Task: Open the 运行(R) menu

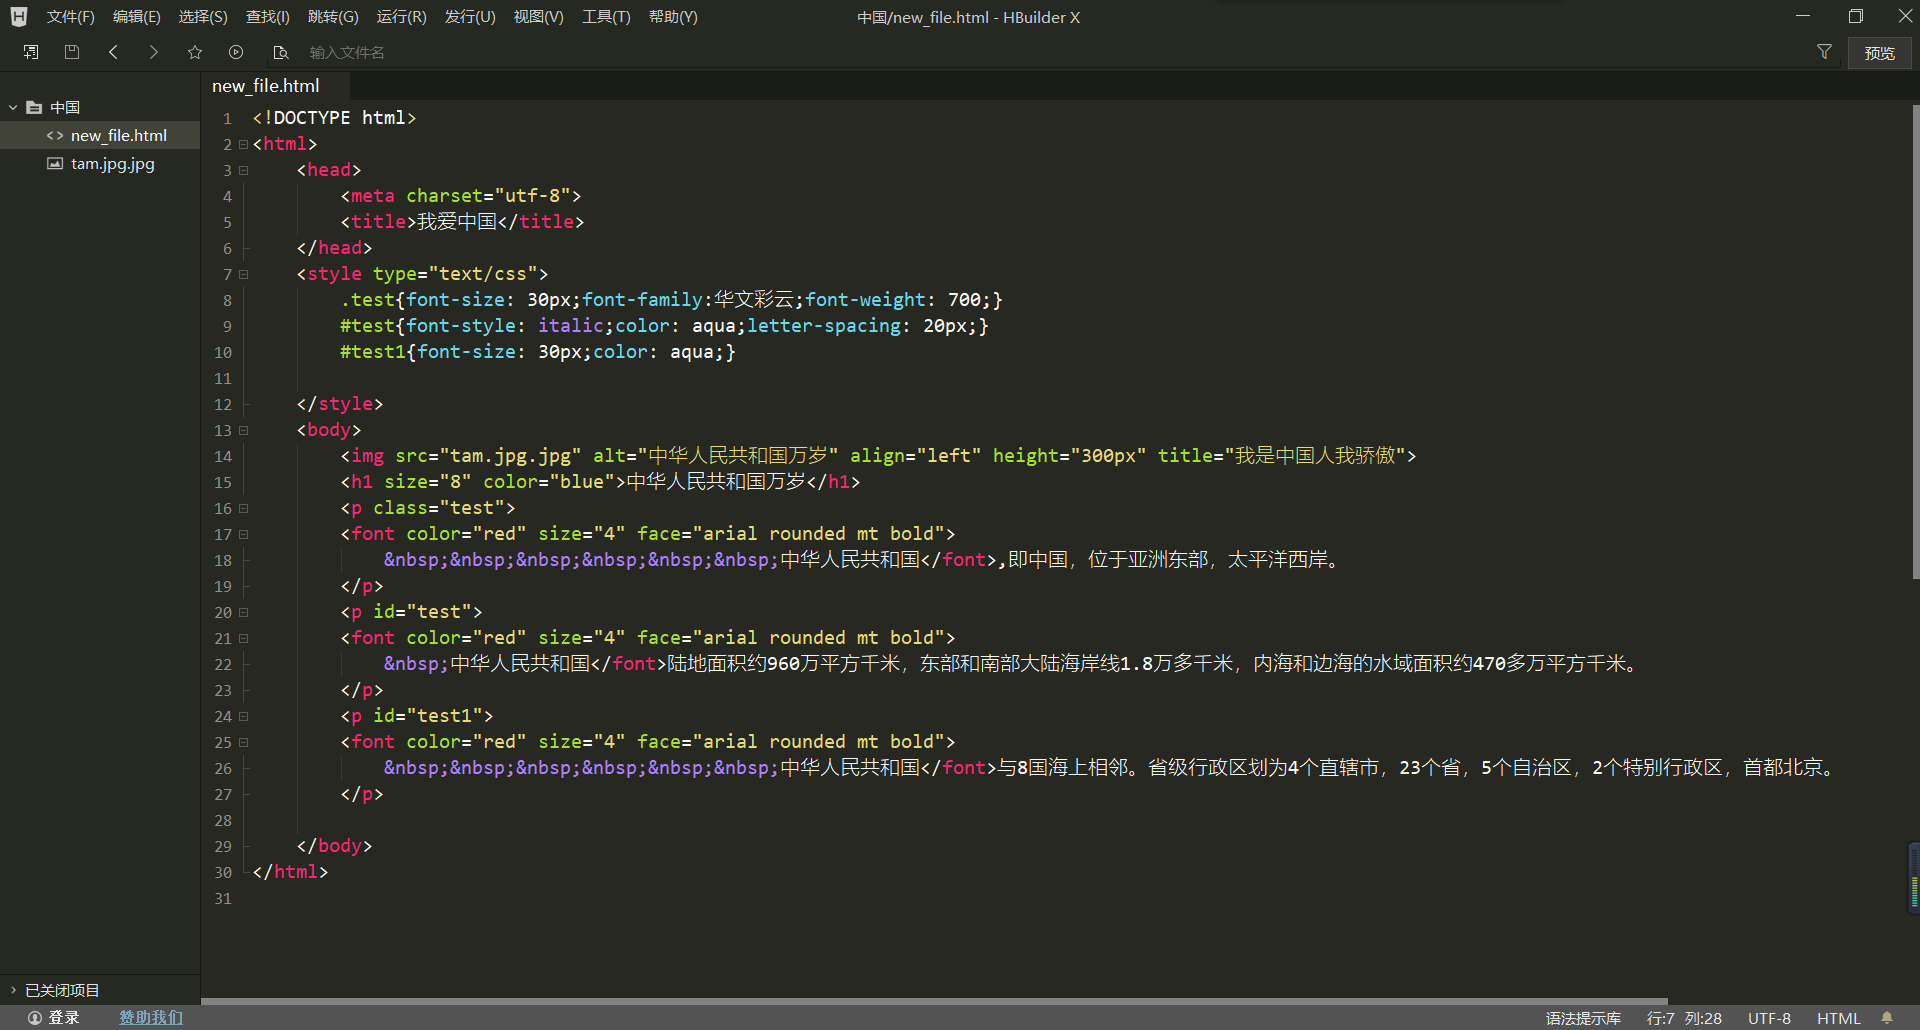Action: point(401,17)
